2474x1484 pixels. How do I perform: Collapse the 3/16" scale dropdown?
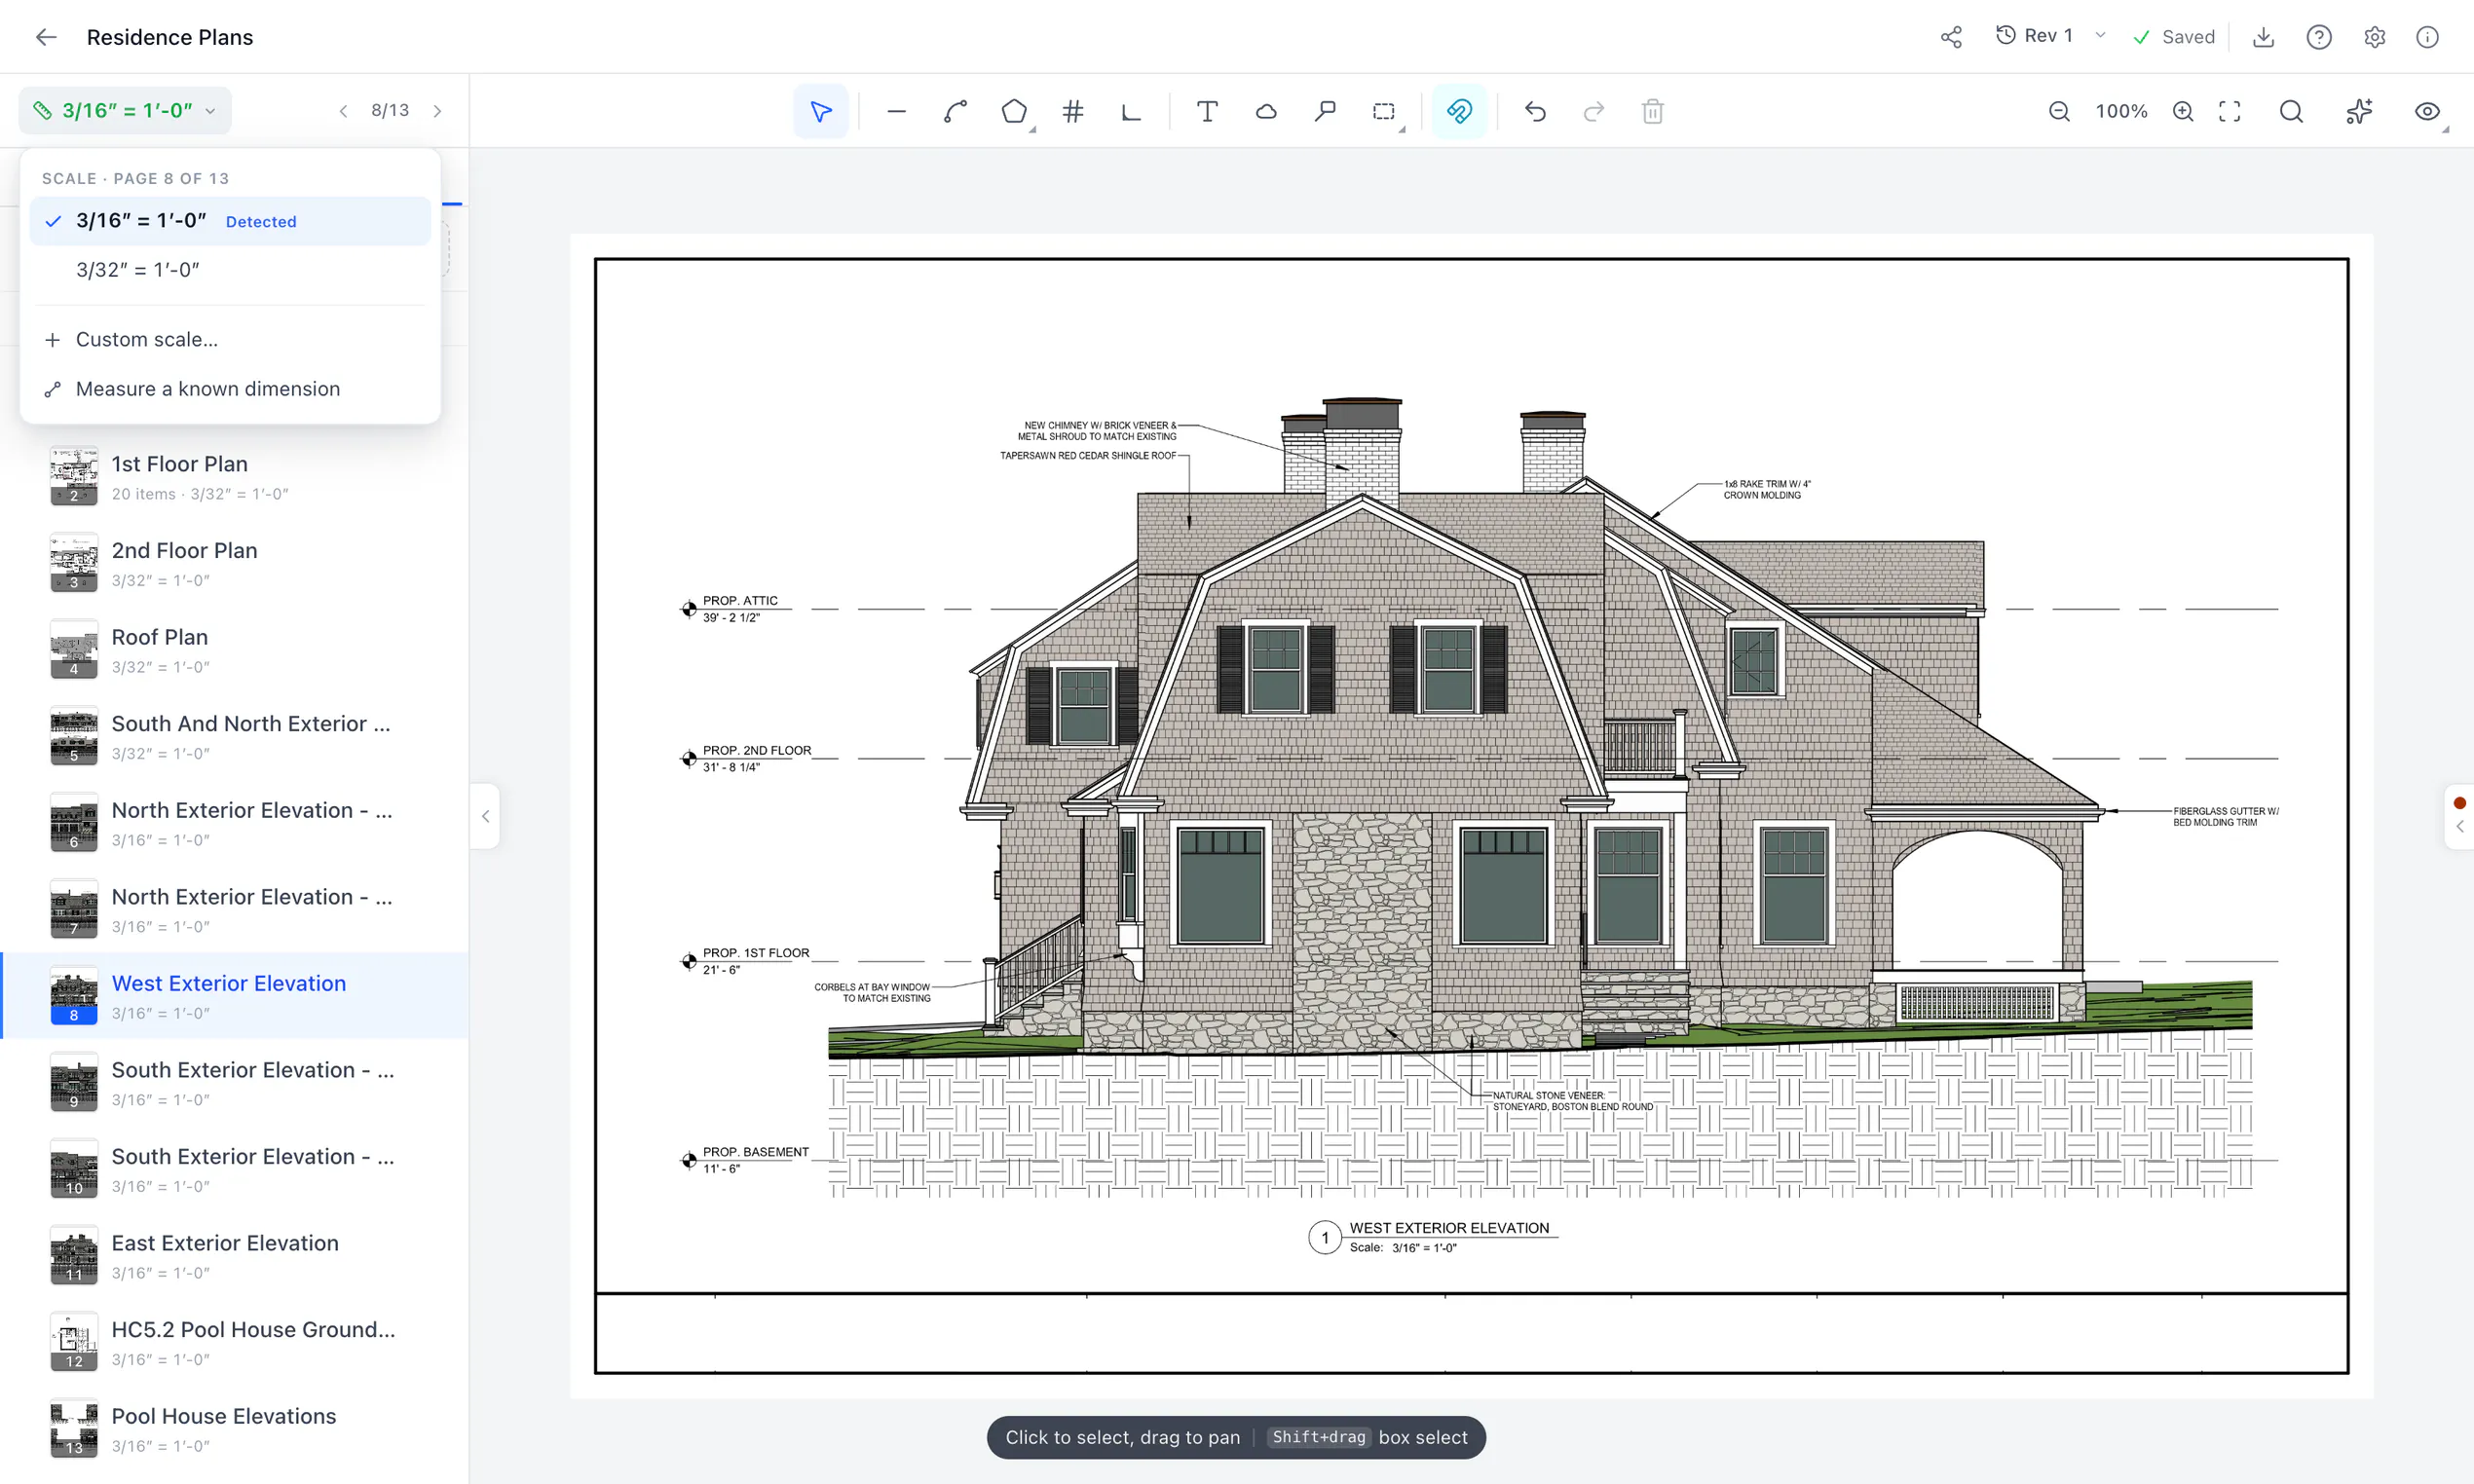pyautogui.click(x=125, y=110)
